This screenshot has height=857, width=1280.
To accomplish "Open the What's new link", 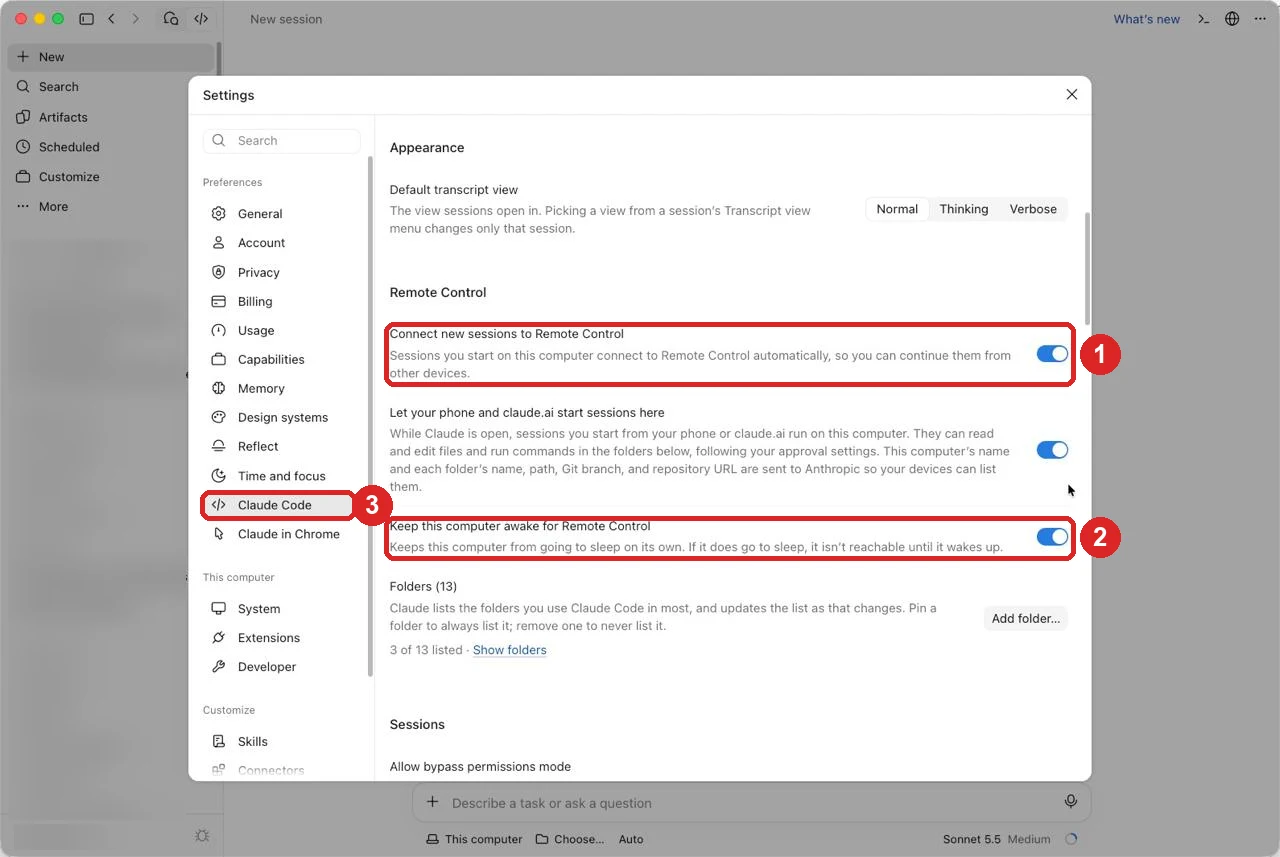I will pyautogui.click(x=1147, y=19).
